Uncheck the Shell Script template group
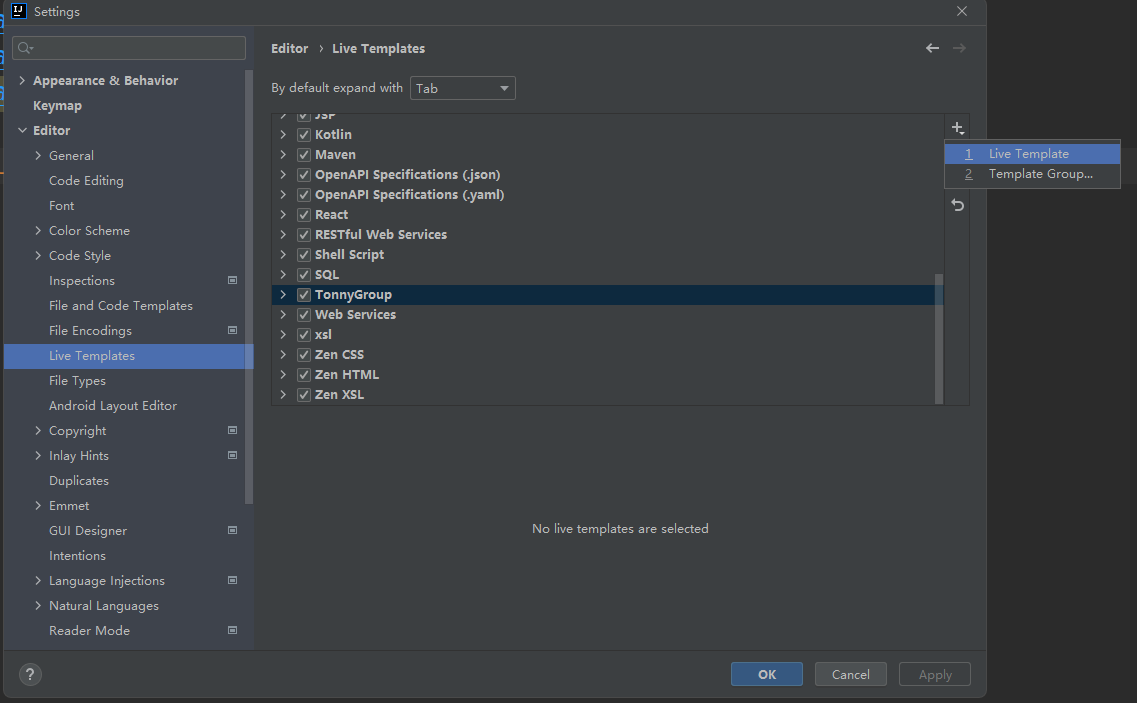Image resolution: width=1137 pixels, height=703 pixels. 304,255
